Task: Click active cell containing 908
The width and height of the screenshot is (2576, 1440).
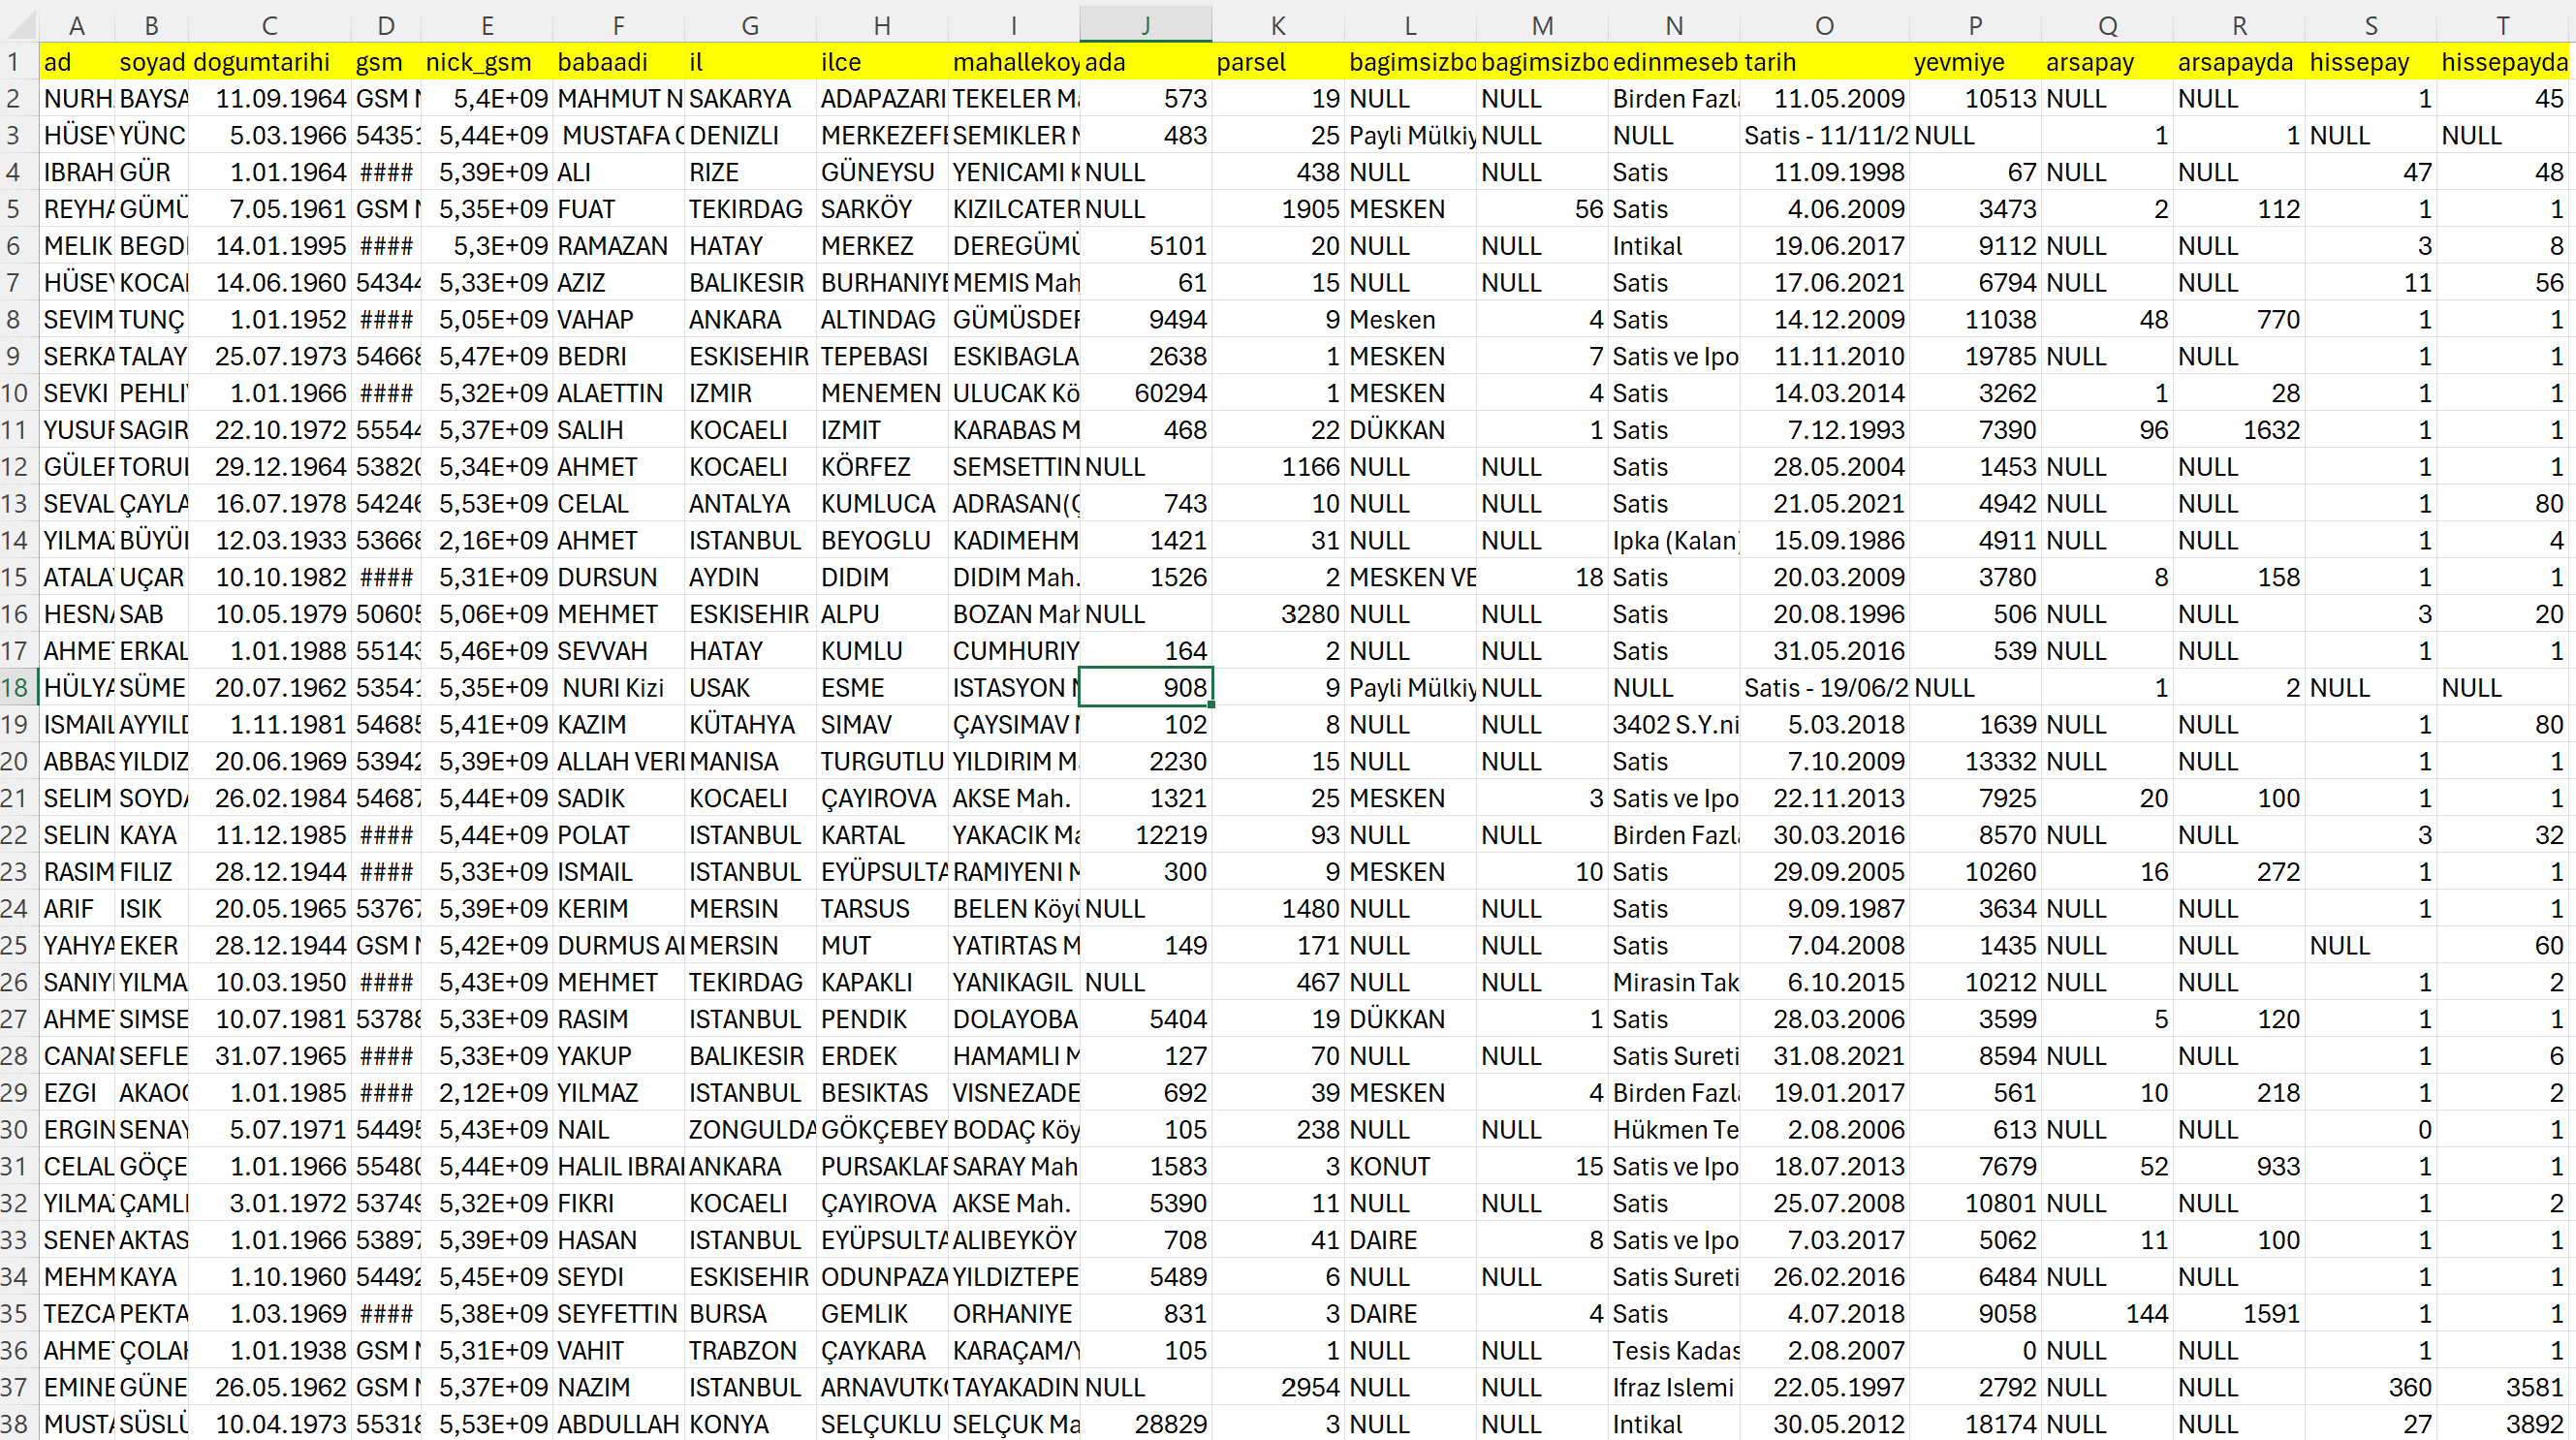Action: coord(1145,688)
